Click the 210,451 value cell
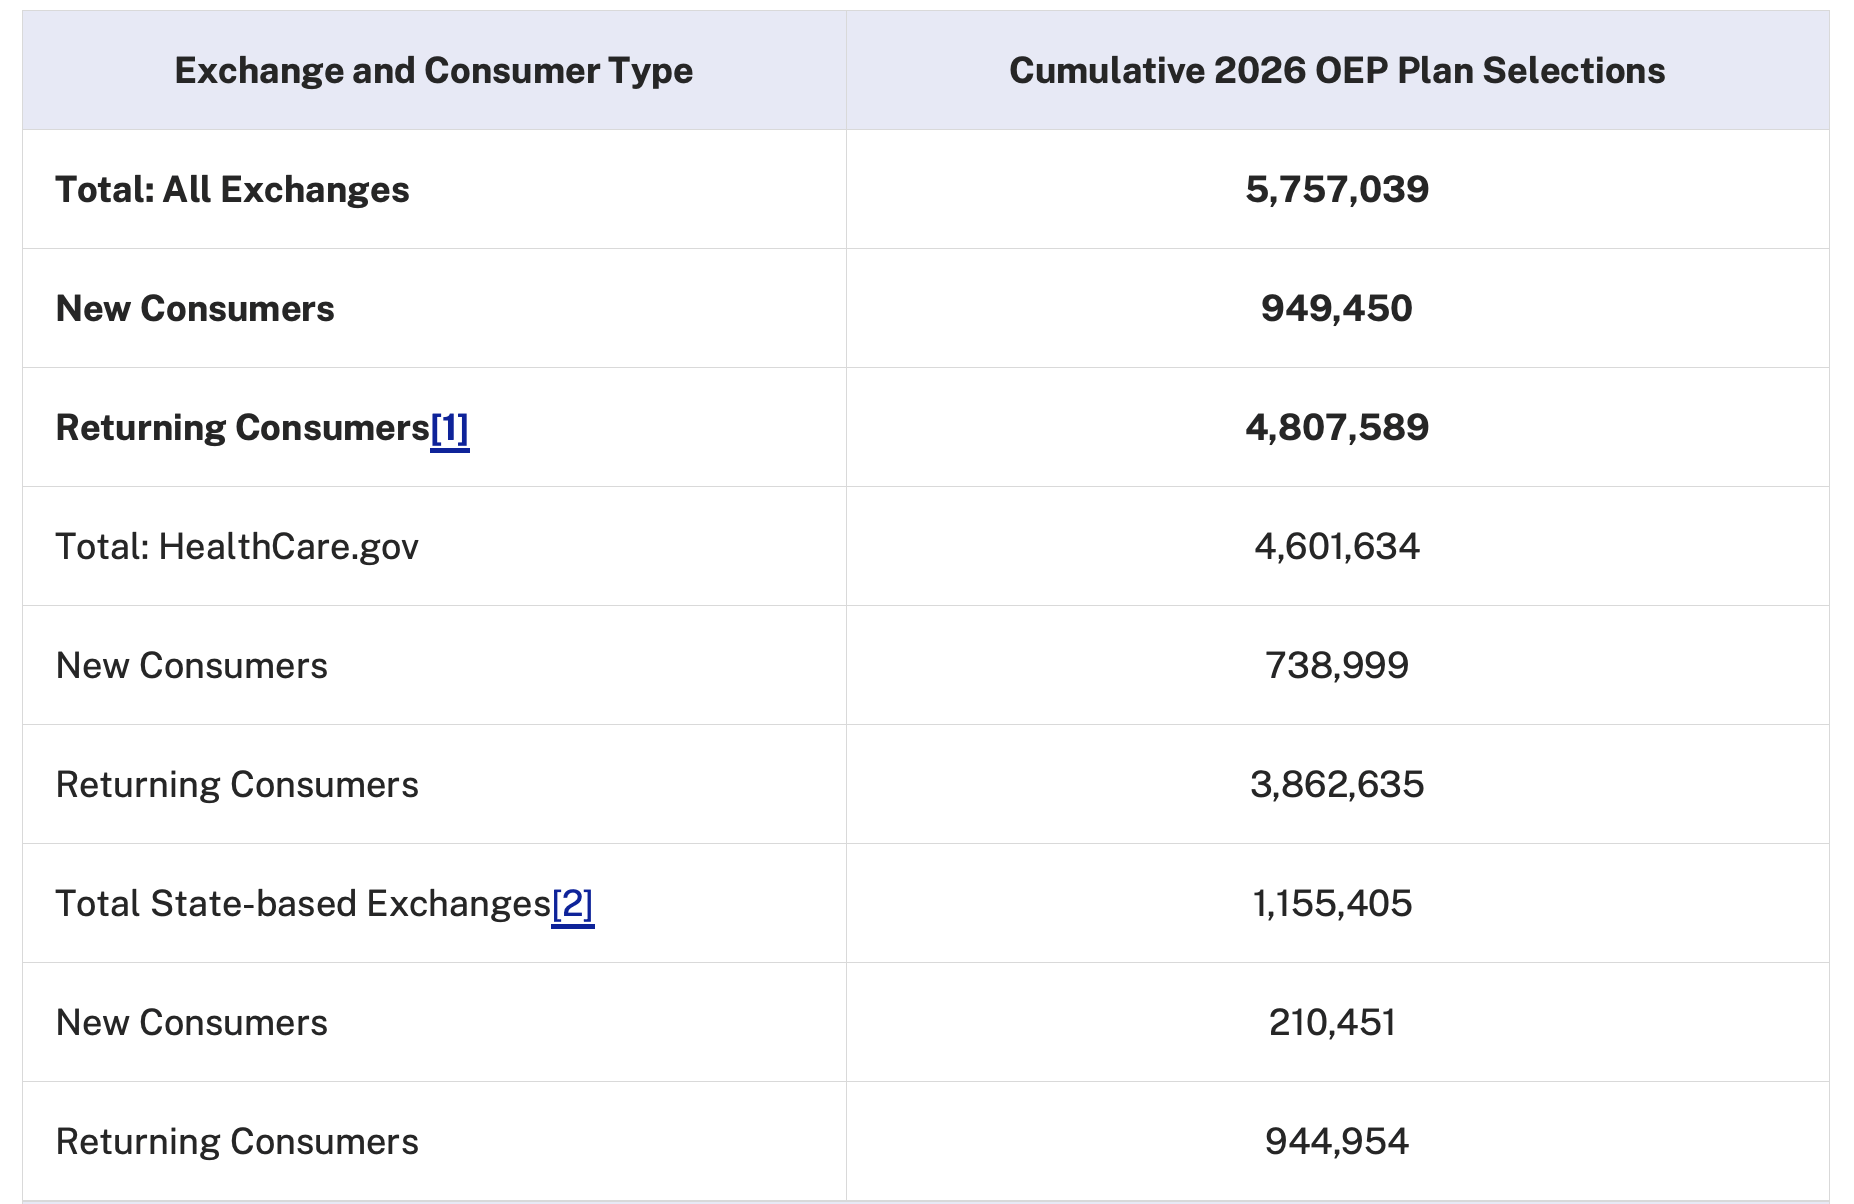The height and width of the screenshot is (1204, 1854). click(x=1333, y=1023)
